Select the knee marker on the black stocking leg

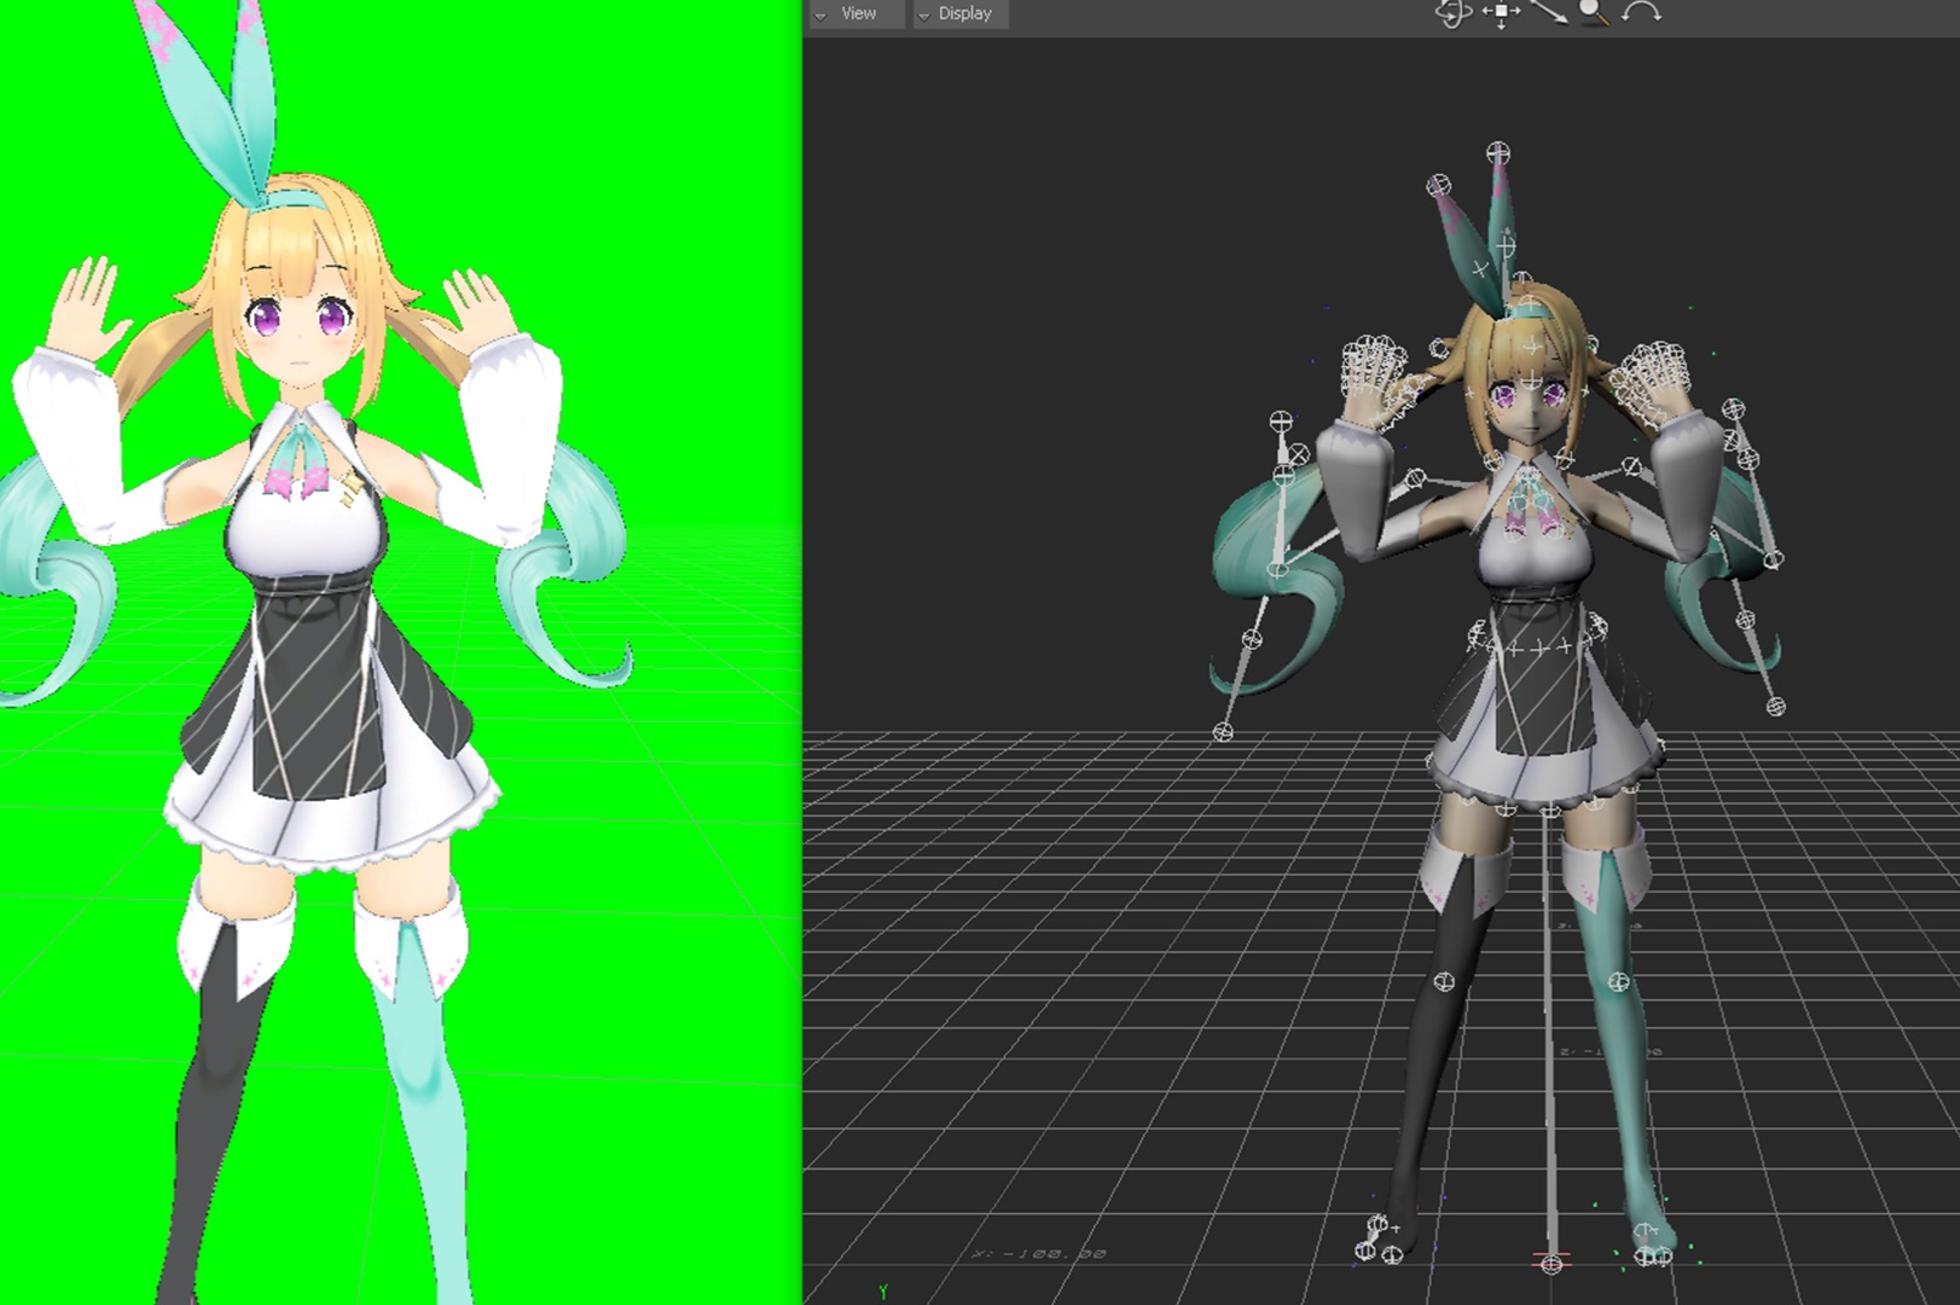click(x=1444, y=981)
